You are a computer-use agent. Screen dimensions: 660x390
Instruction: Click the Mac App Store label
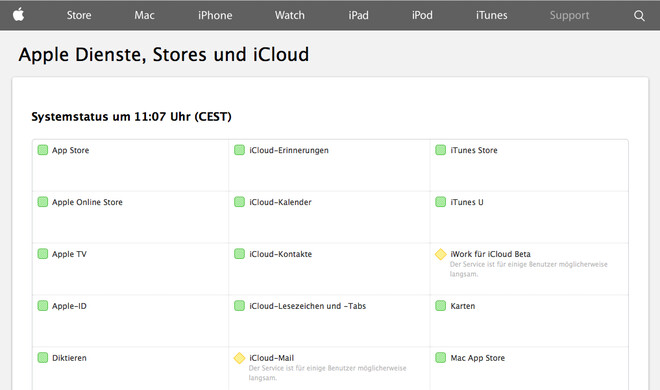point(477,358)
